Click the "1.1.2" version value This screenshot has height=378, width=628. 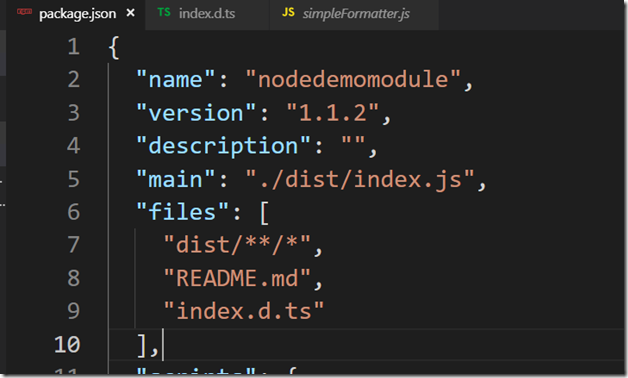pyautogui.click(x=332, y=113)
